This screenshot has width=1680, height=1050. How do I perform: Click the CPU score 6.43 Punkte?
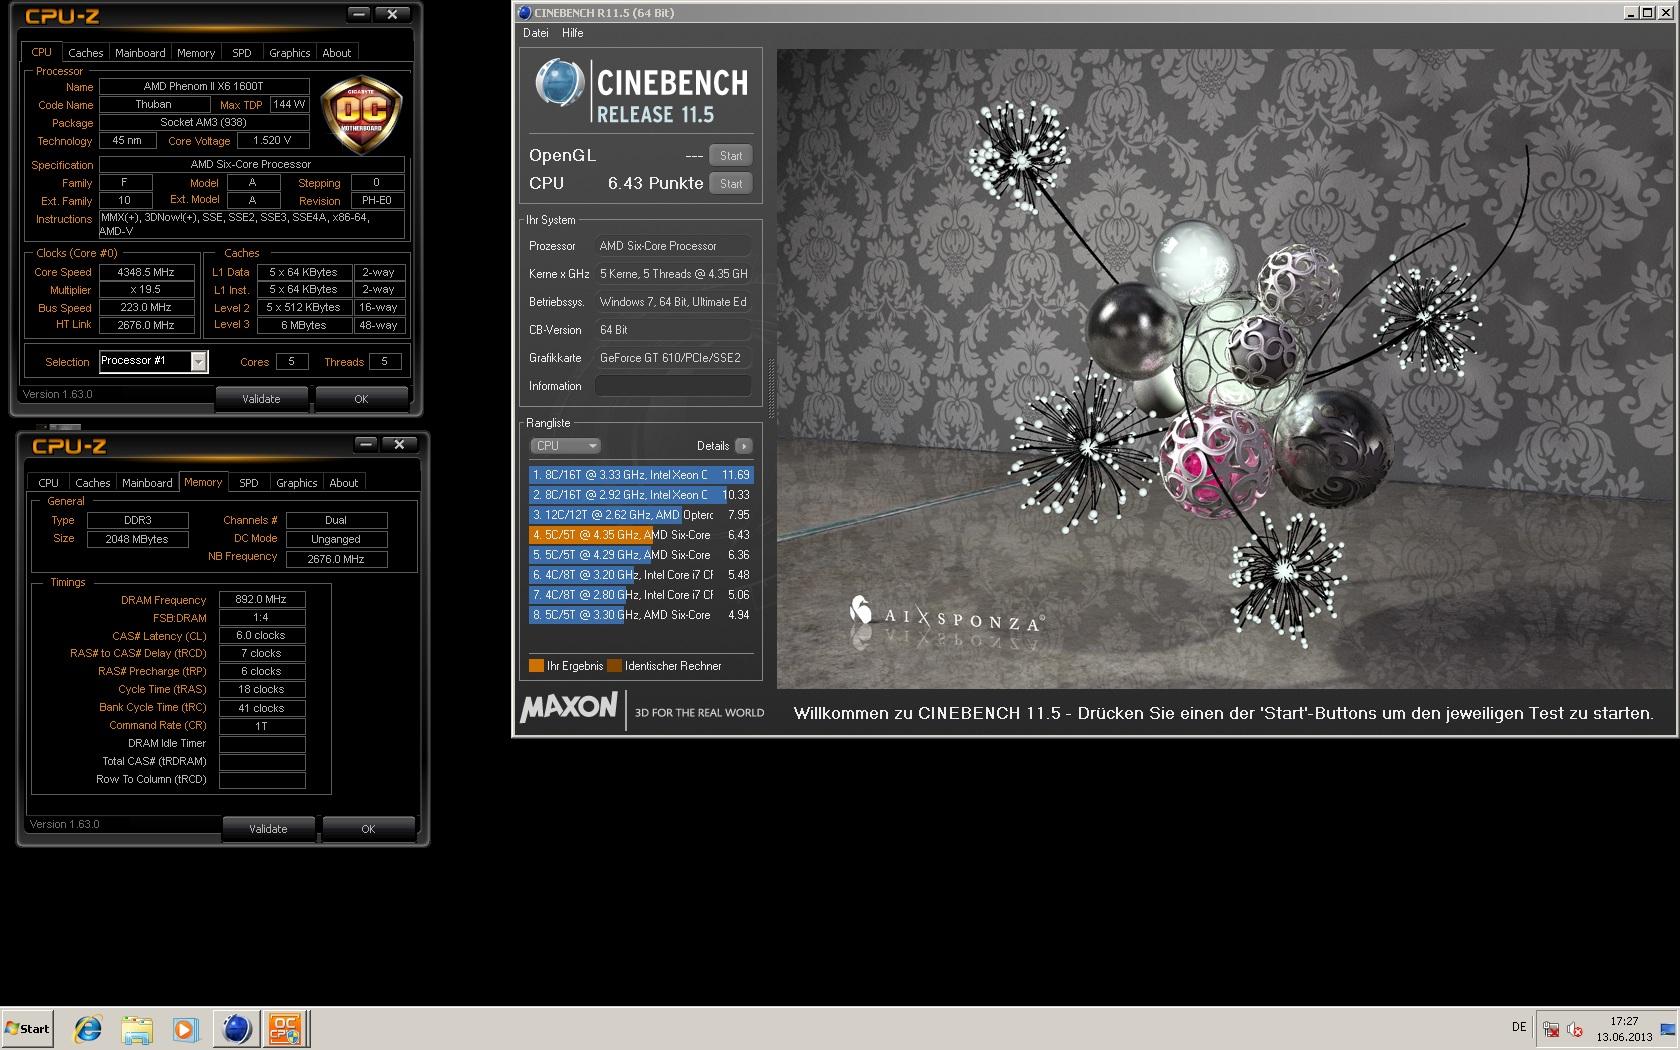[x=655, y=184]
